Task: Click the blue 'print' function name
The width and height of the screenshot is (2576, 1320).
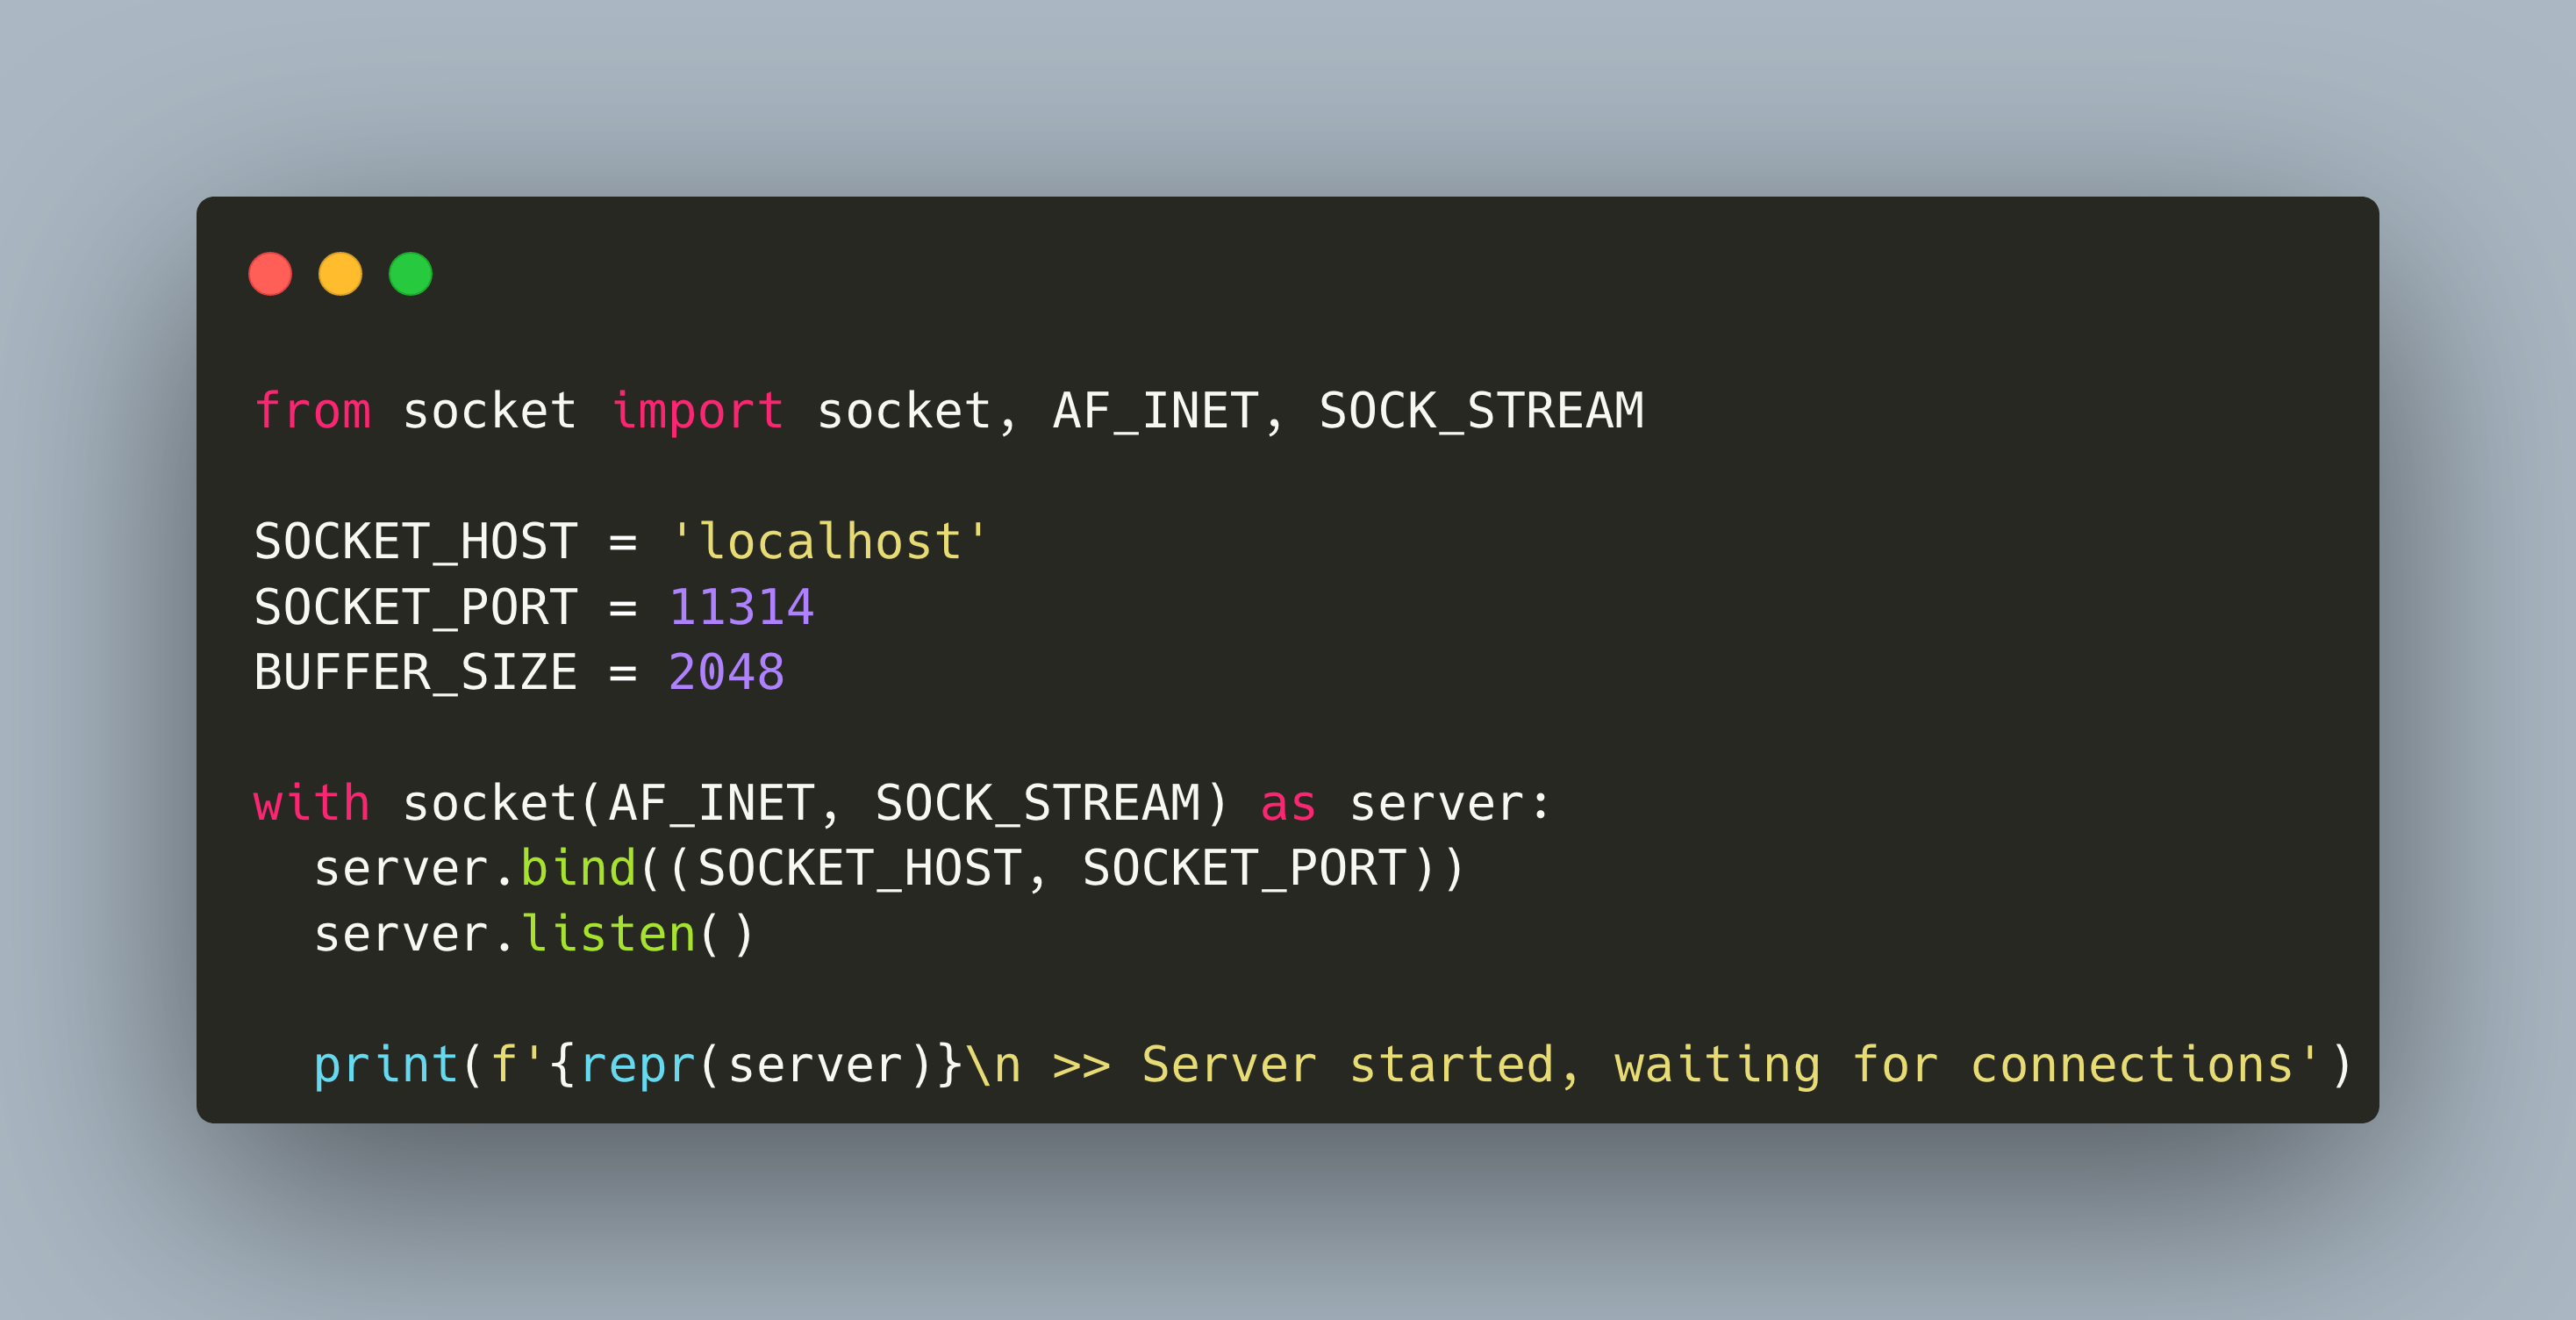Action: coord(386,1065)
